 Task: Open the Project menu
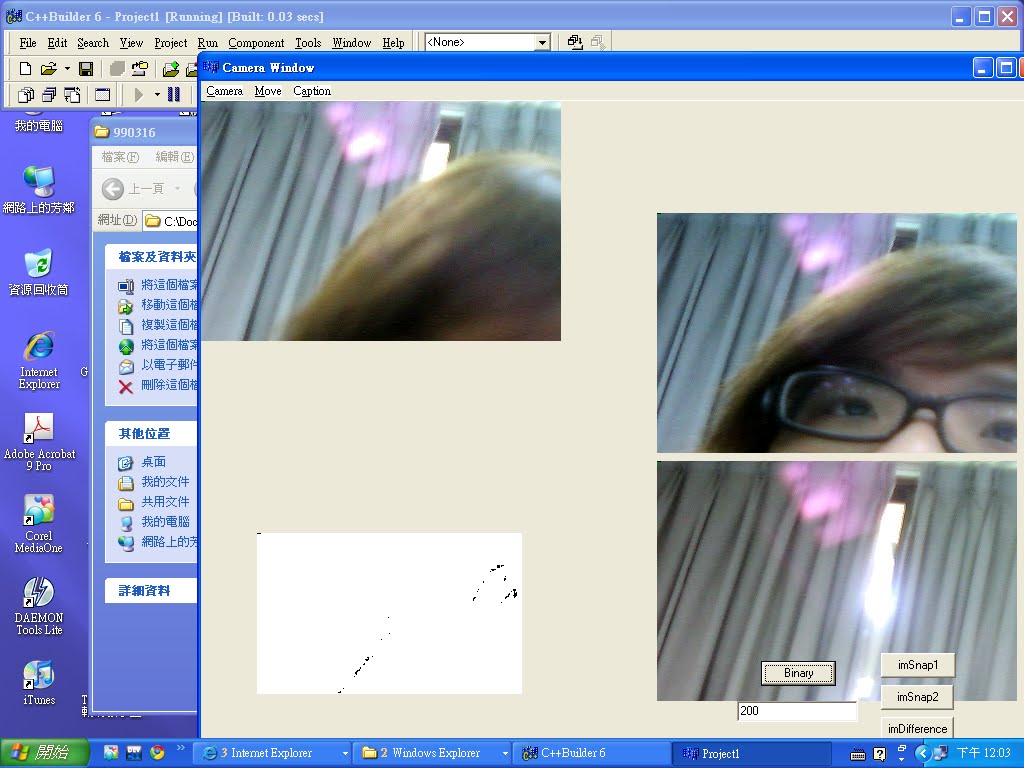pos(171,43)
